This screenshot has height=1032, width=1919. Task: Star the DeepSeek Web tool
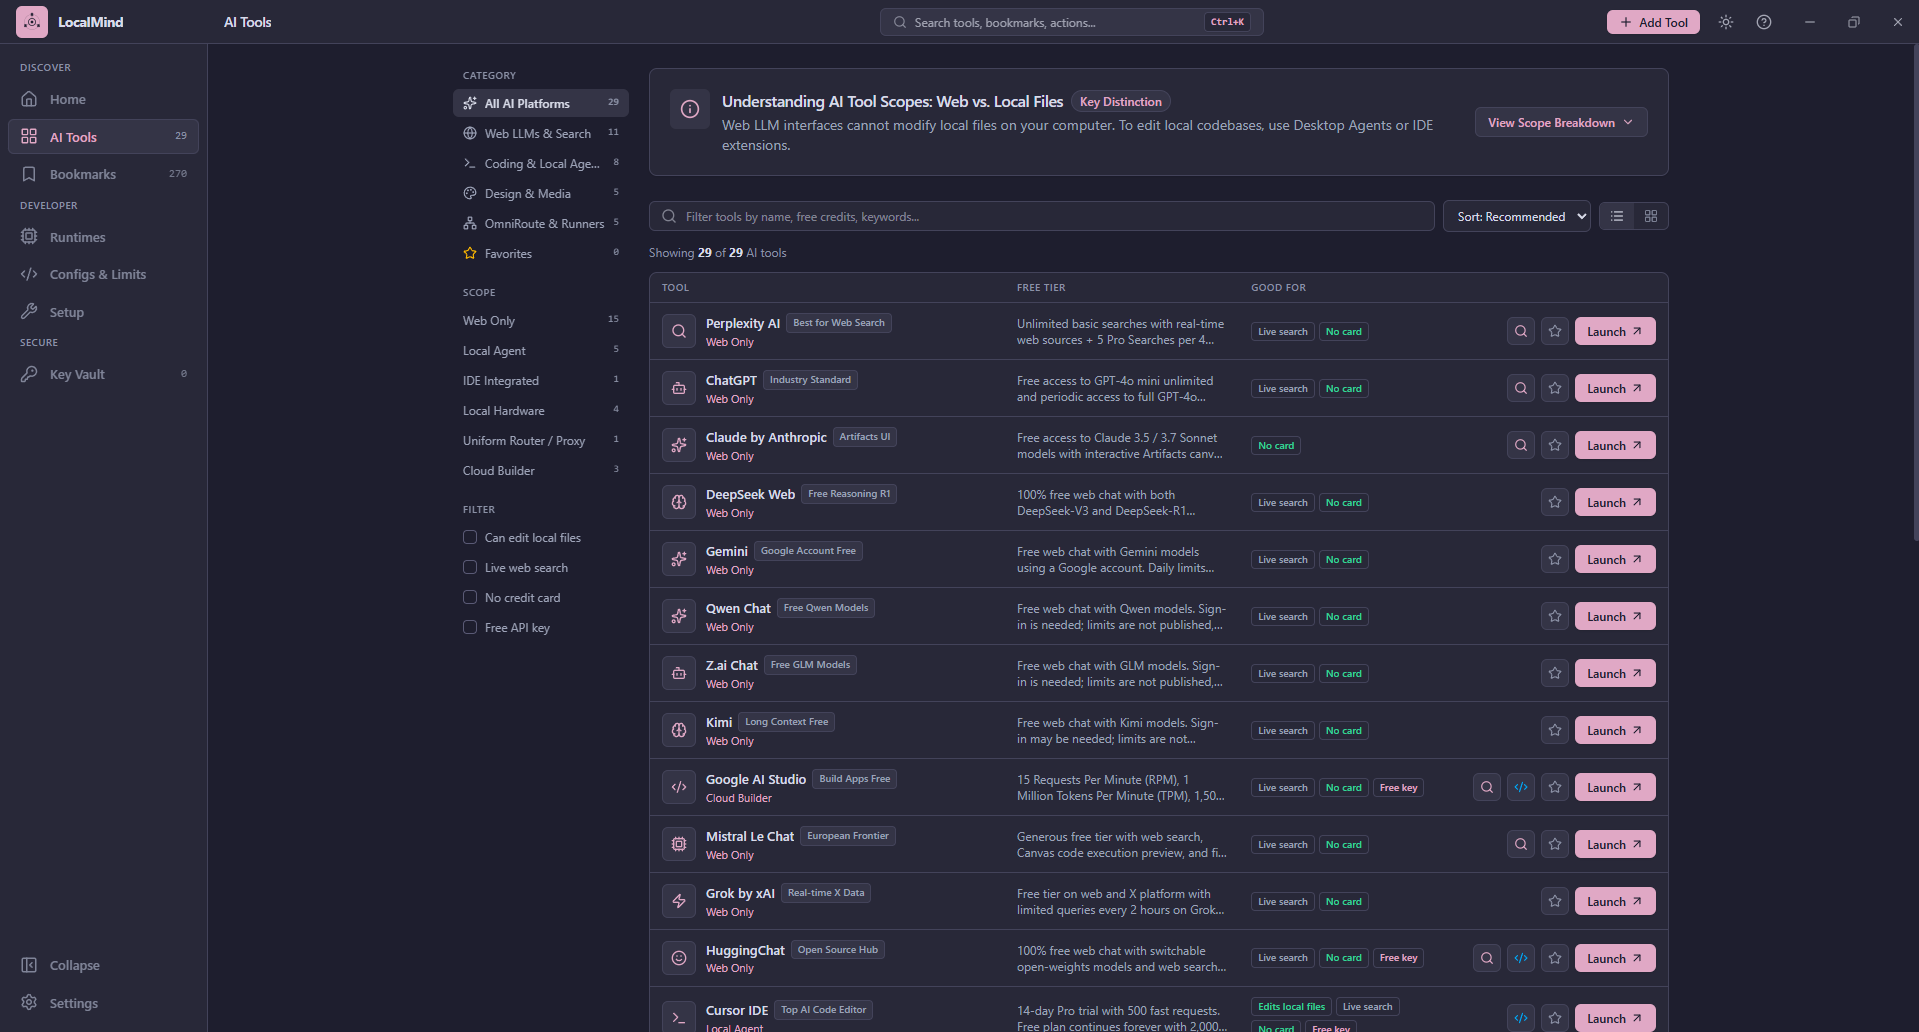tap(1555, 502)
